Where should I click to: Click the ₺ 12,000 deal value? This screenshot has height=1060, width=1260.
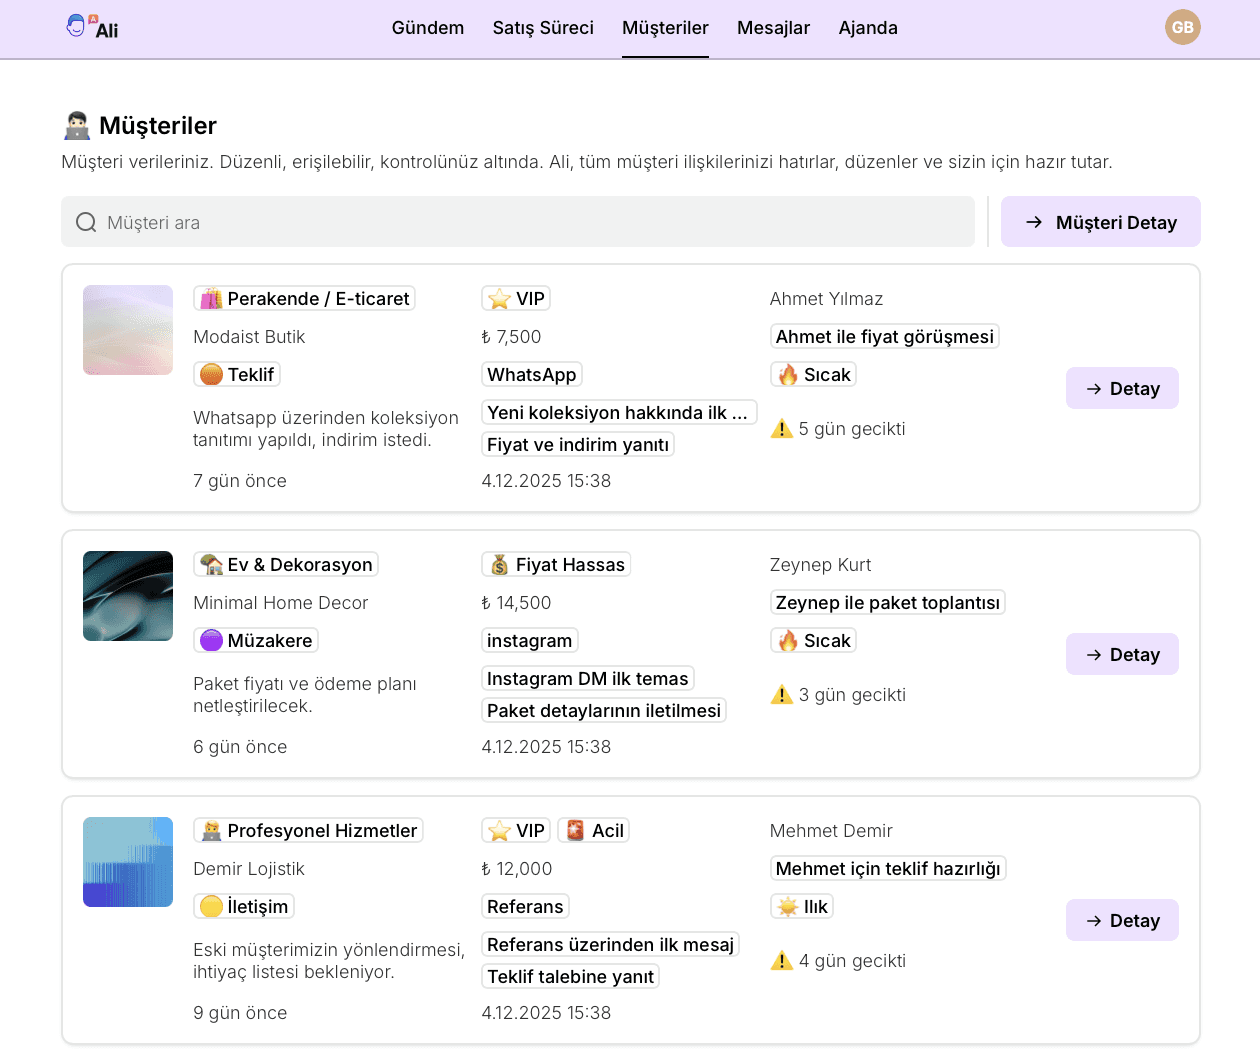coord(517,869)
